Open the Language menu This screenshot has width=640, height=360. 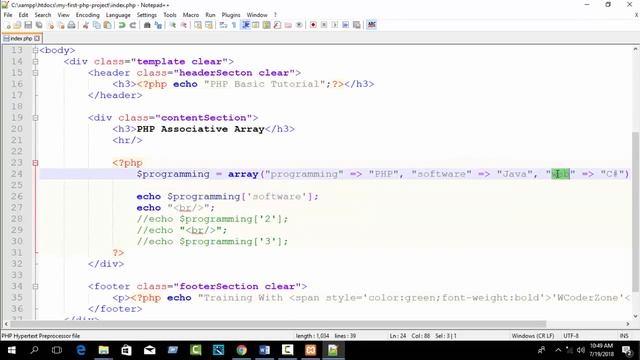click(x=118, y=15)
